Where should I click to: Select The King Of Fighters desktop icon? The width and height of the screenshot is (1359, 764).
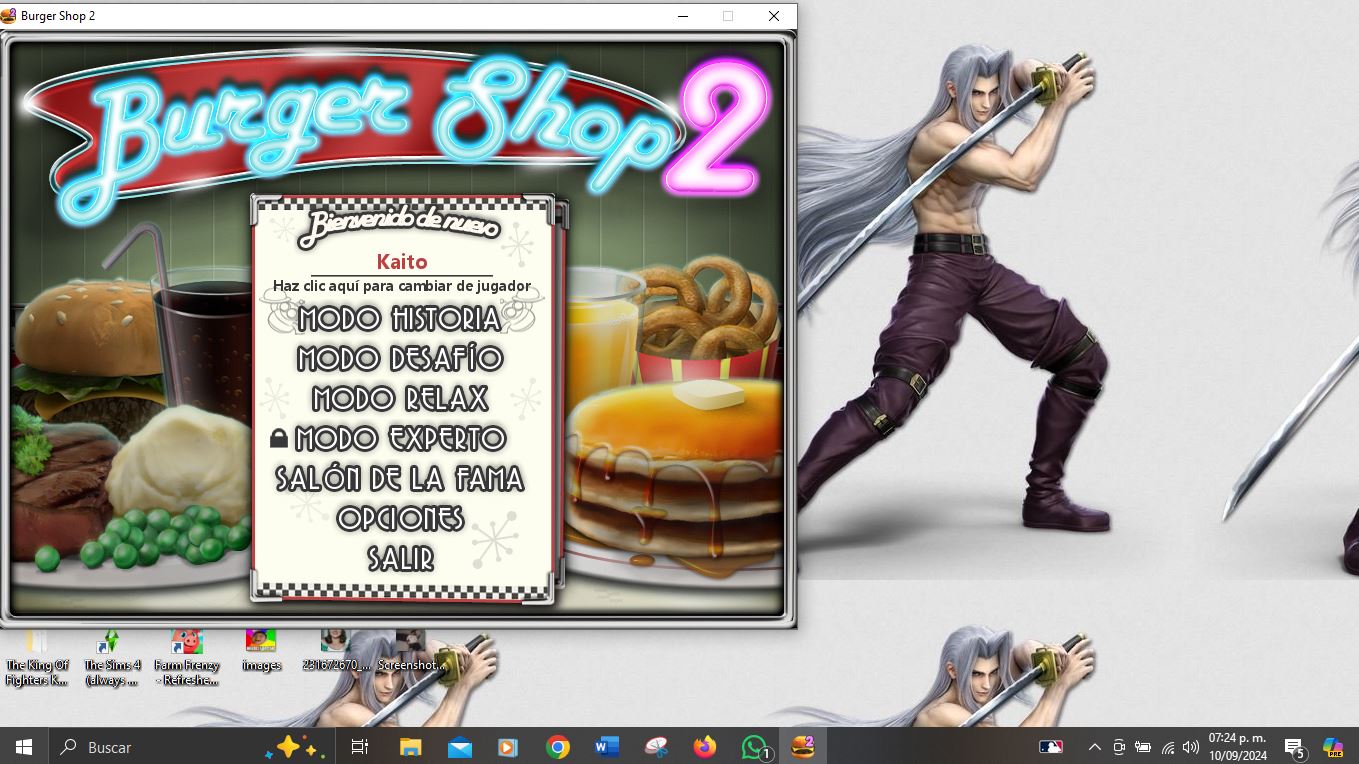[x=37, y=658]
